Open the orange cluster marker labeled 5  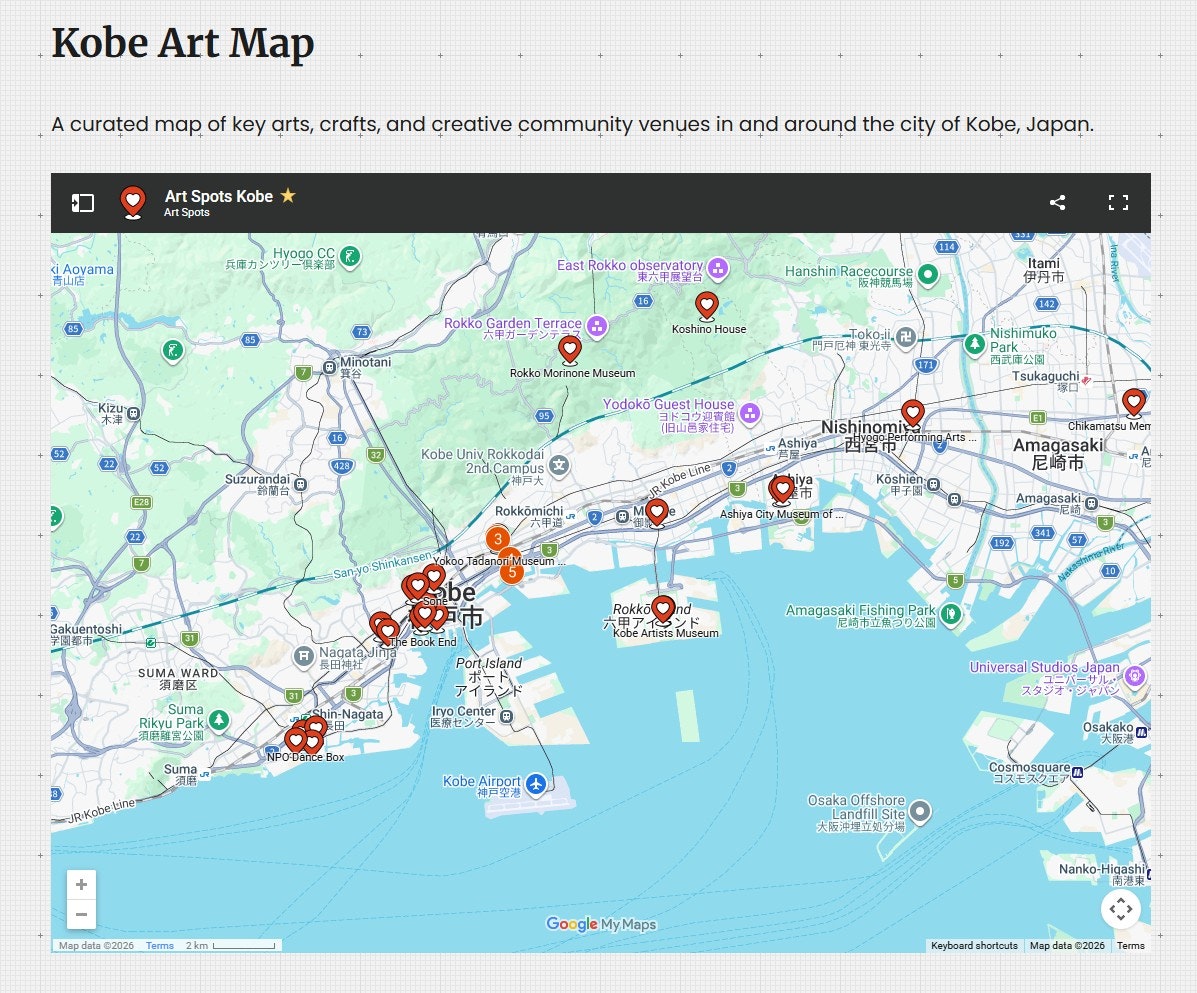[x=512, y=572]
